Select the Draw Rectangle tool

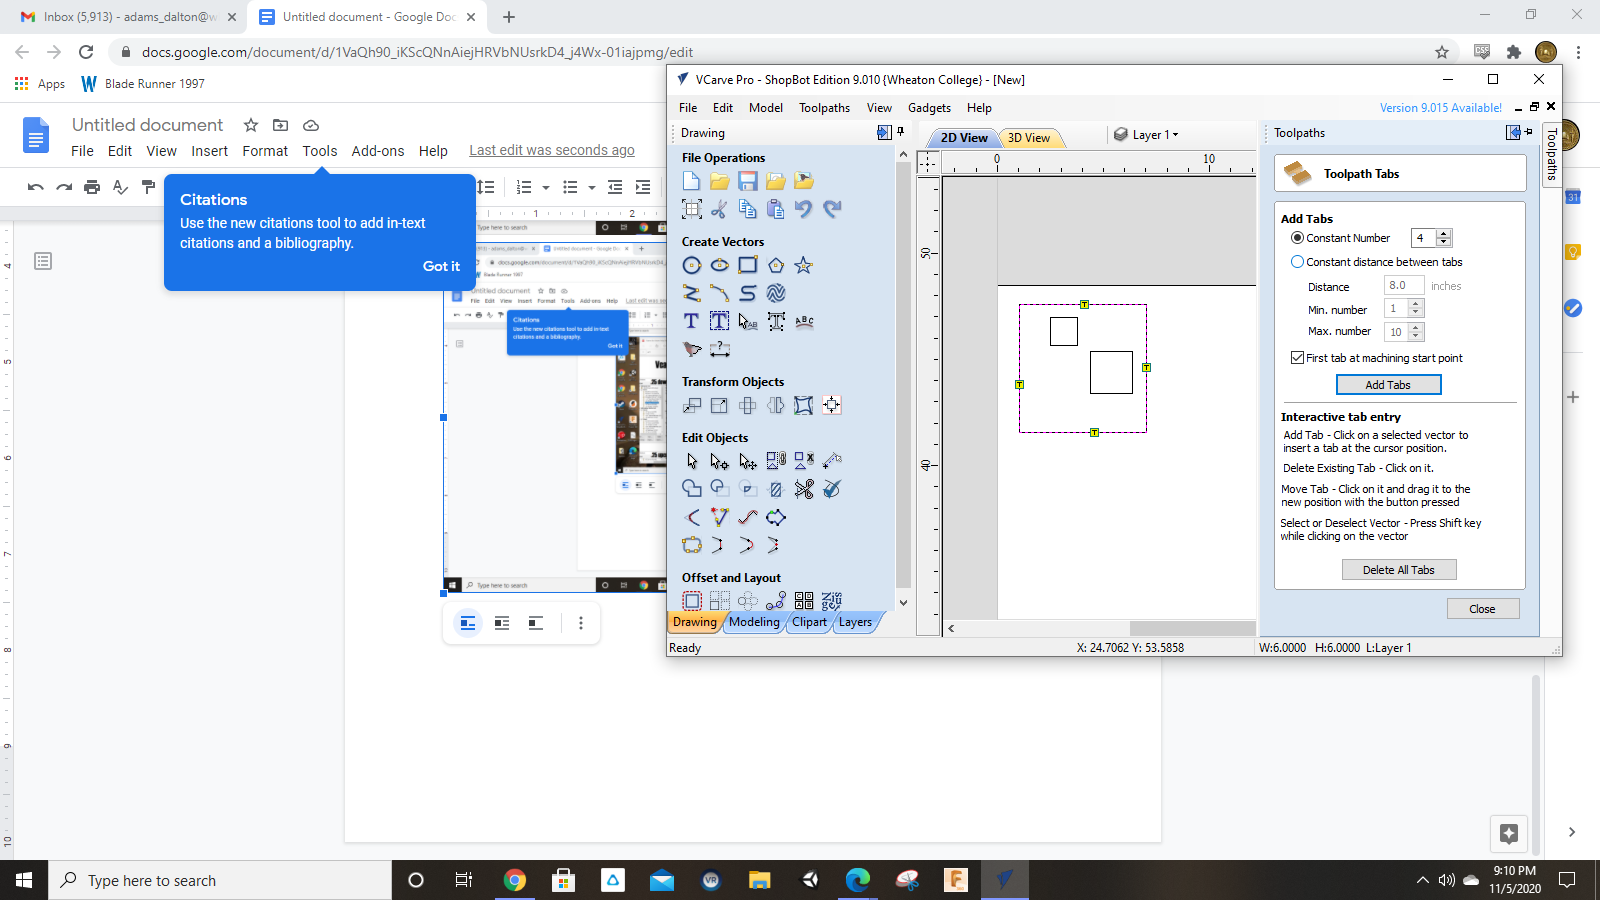click(748, 265)
